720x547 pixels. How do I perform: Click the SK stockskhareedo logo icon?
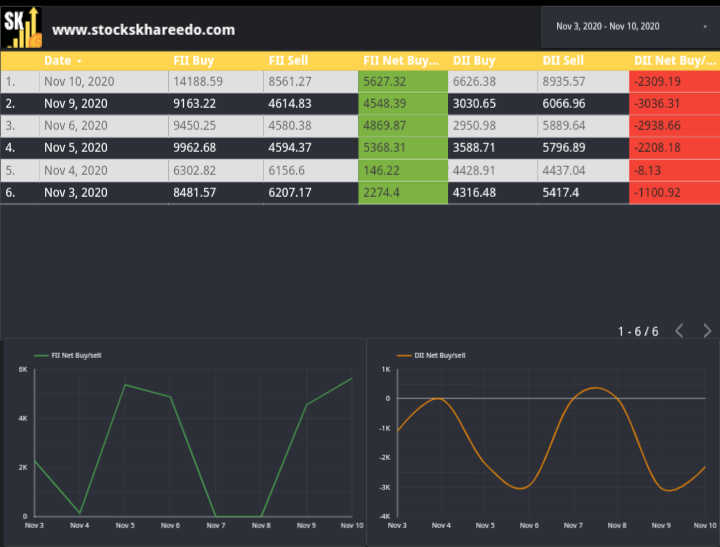tap(22, 28)
